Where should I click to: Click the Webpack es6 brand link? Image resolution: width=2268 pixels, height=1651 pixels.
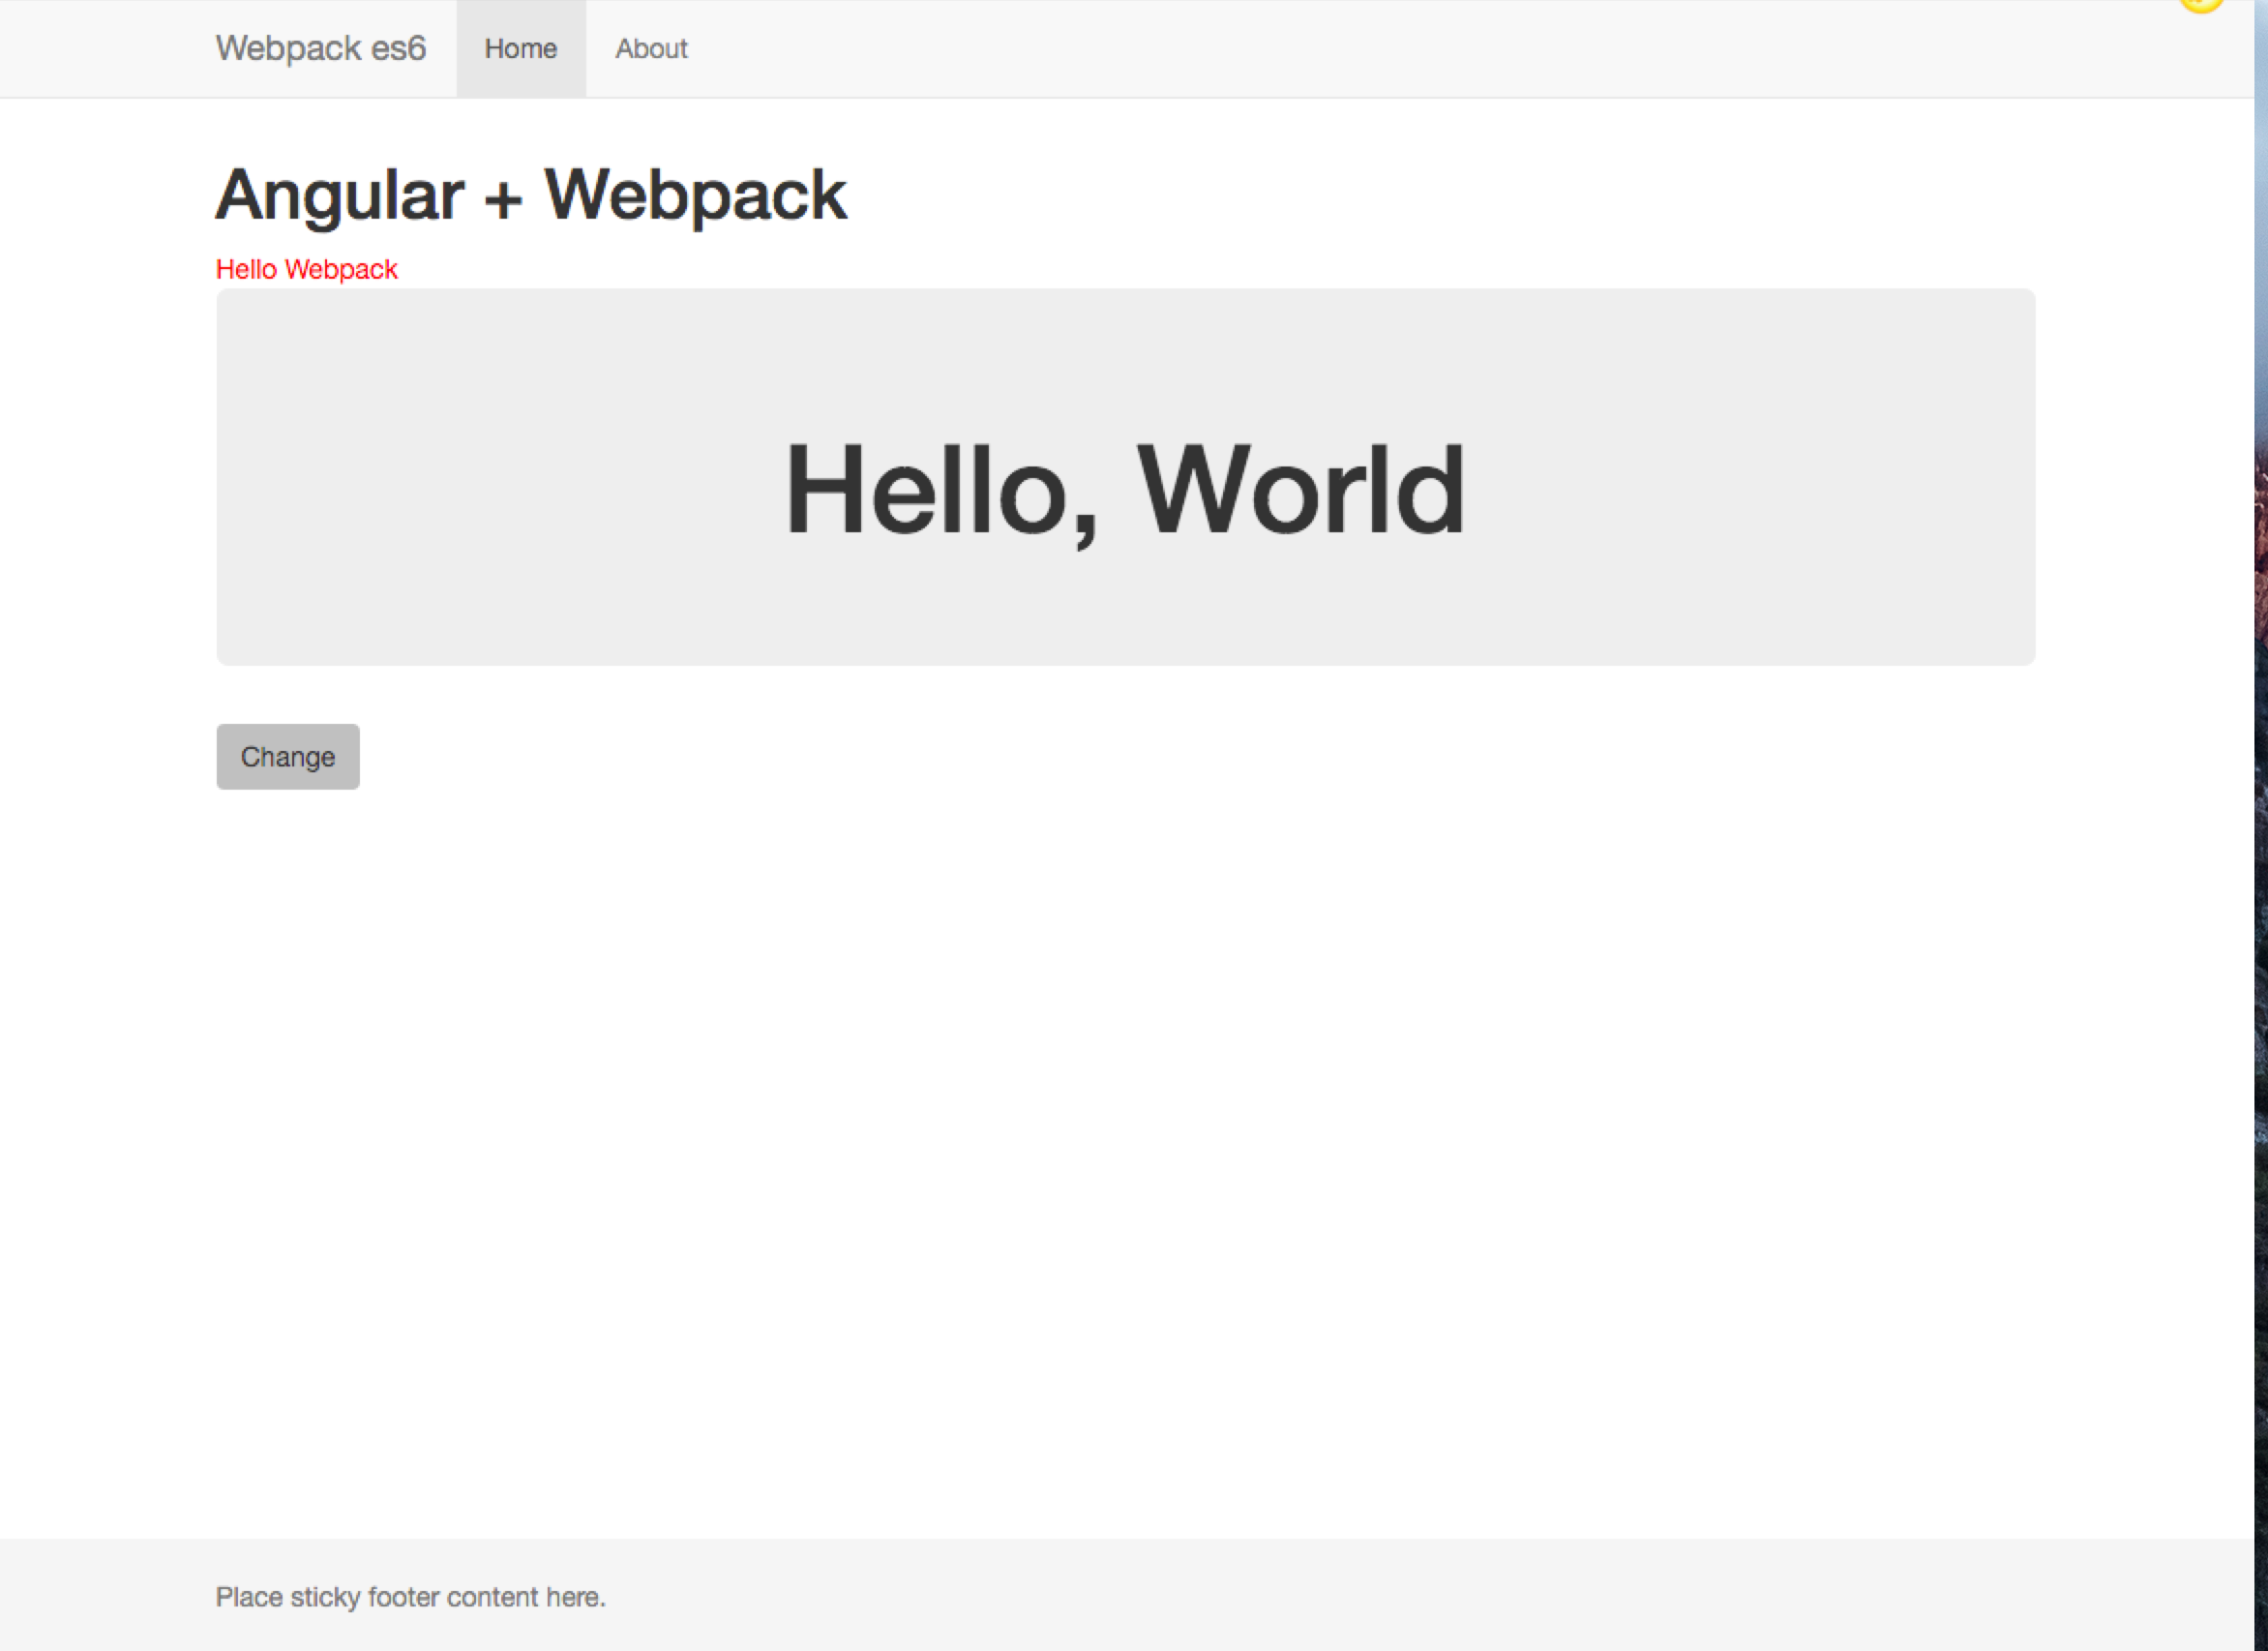[x=320, y=48]
